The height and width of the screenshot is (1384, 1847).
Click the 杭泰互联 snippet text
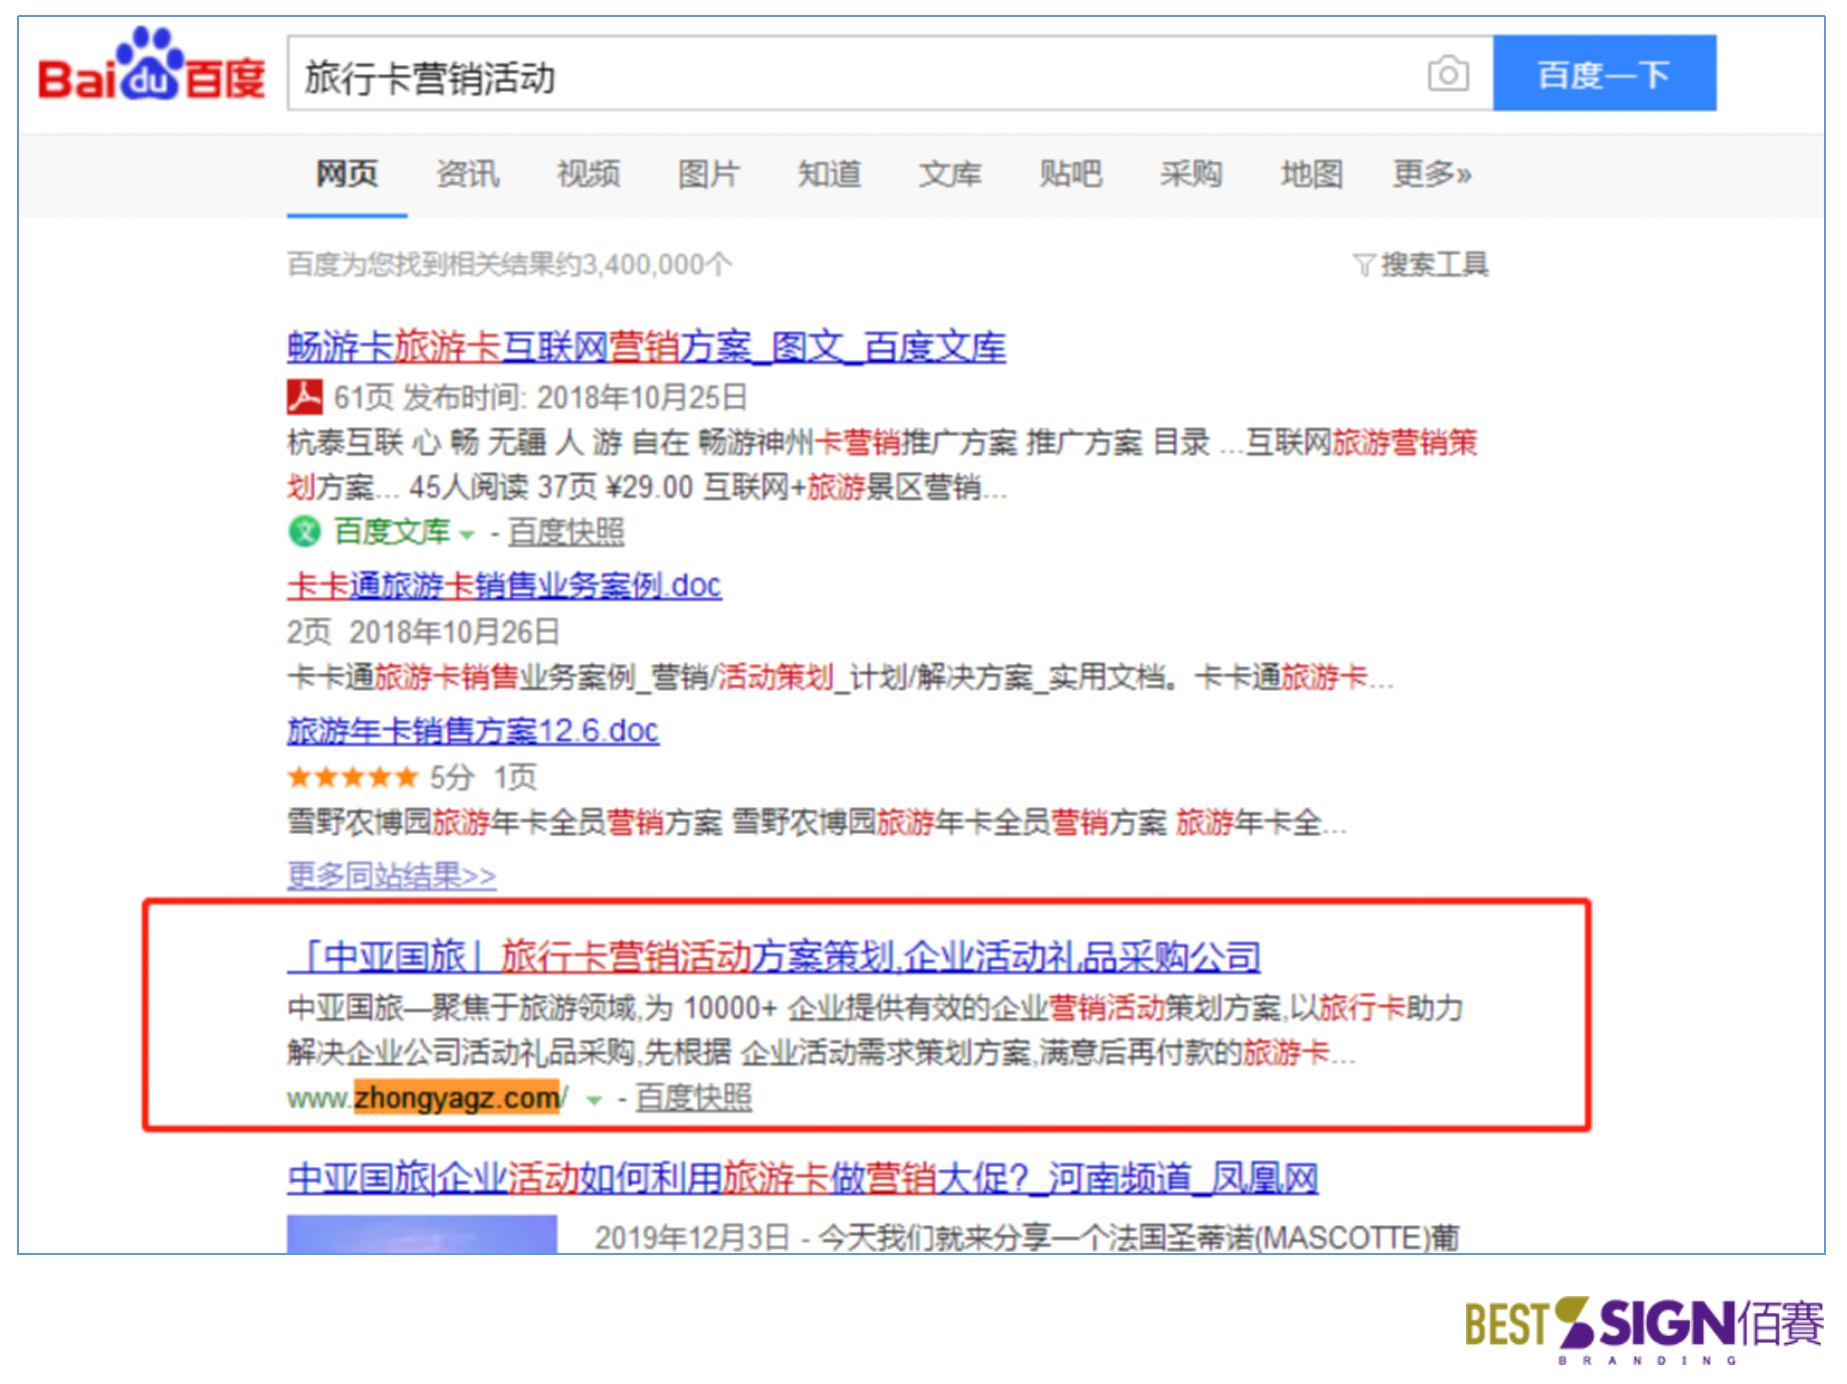click(x=882, y=465)
